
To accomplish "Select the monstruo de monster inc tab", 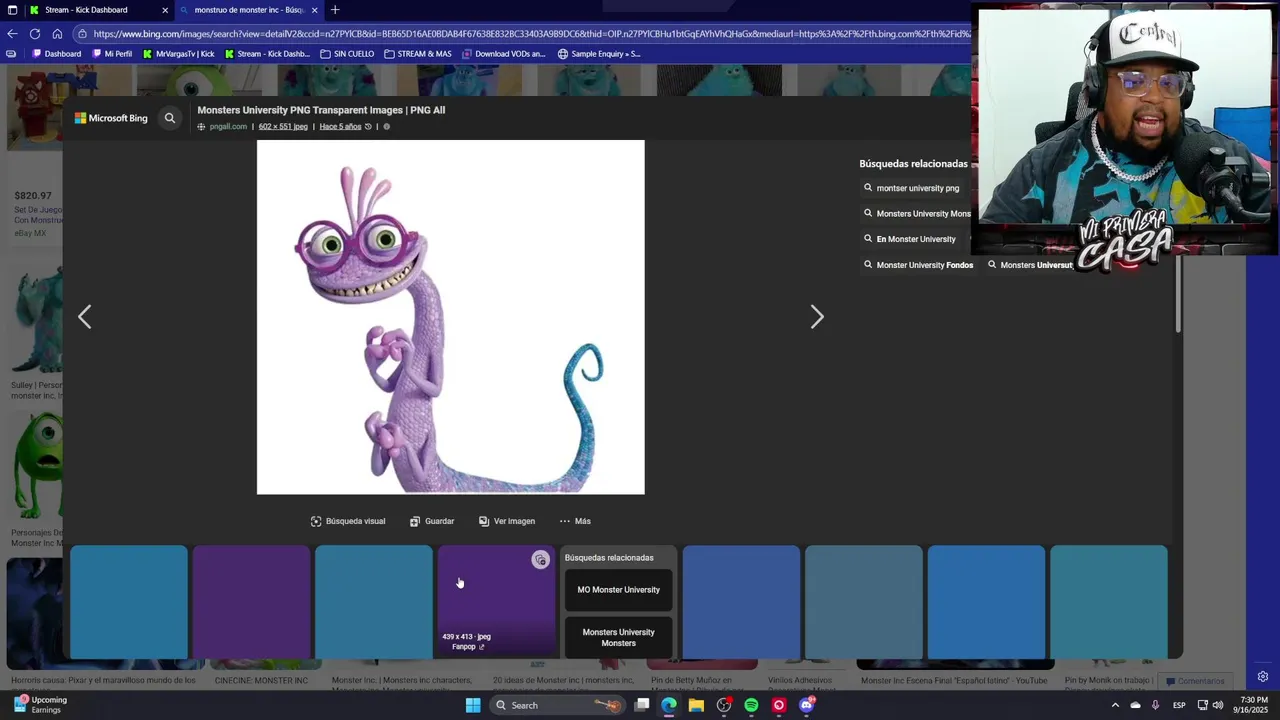I will [248, 10].
